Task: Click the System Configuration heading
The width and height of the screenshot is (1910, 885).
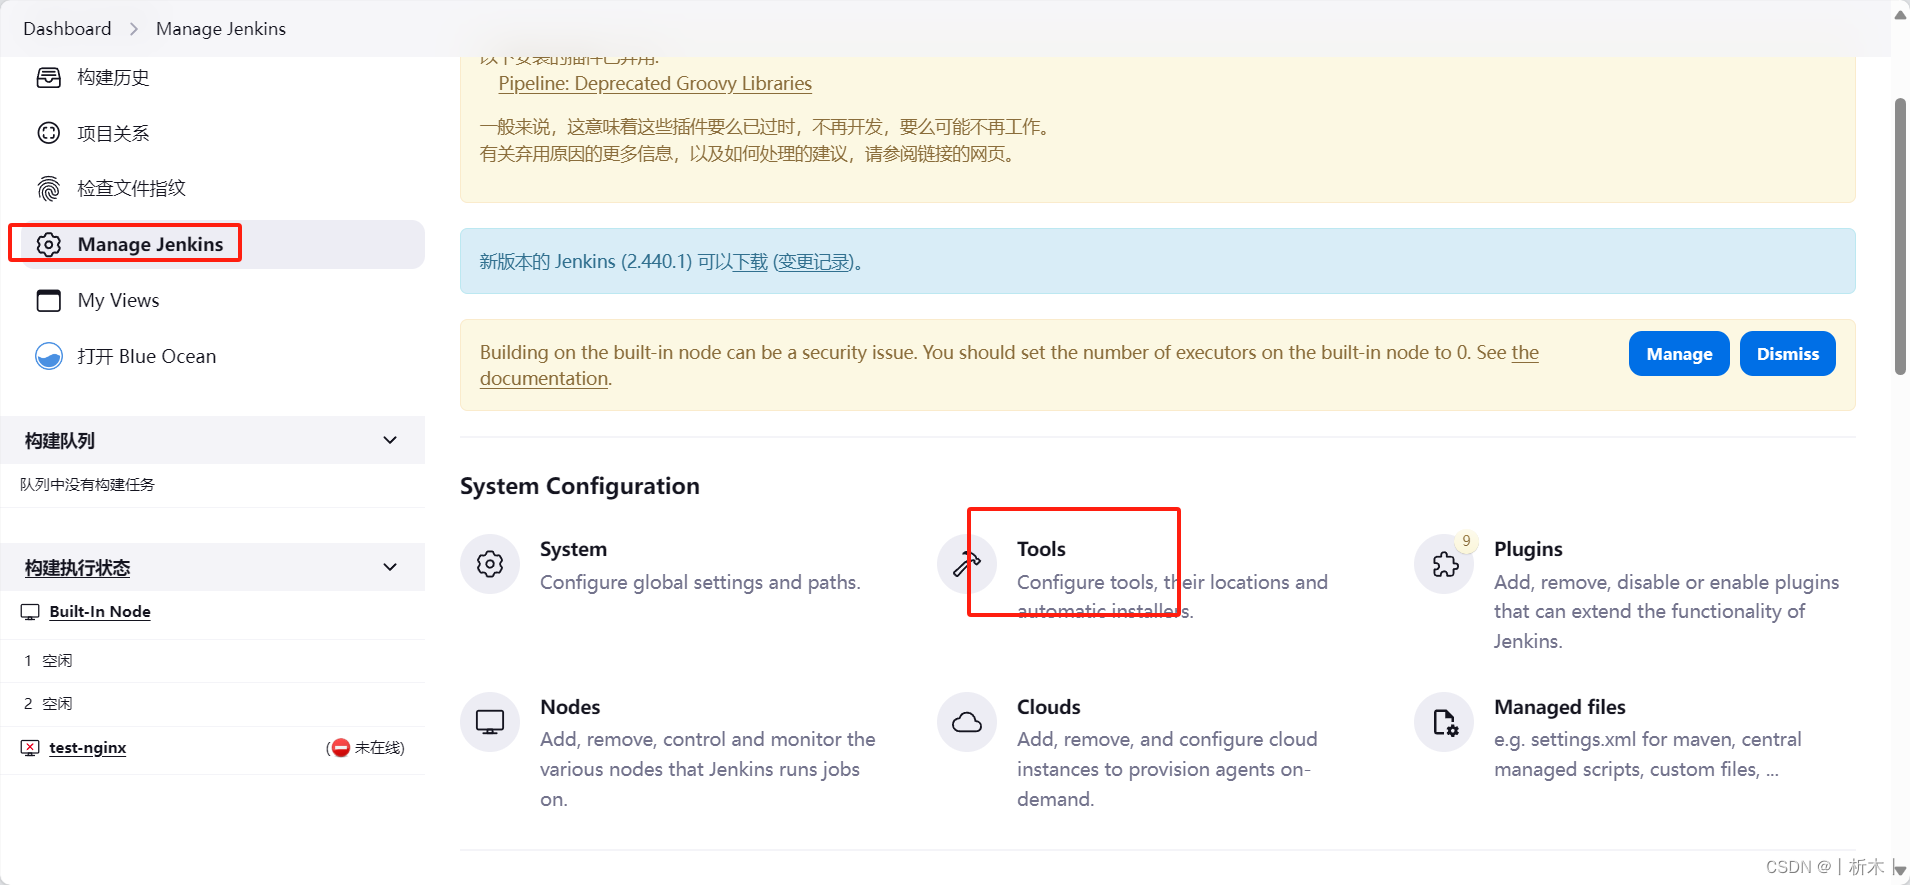Action: tap(580, 486)
